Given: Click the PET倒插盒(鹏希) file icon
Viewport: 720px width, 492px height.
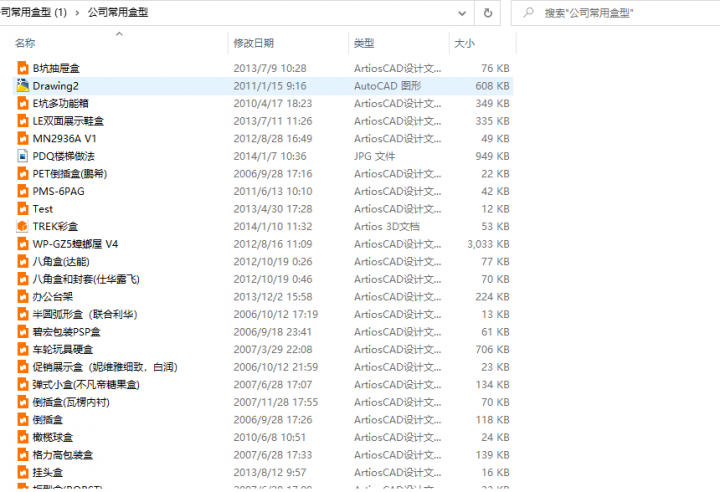Looking at the screenshot, I should tap(22, 174).
